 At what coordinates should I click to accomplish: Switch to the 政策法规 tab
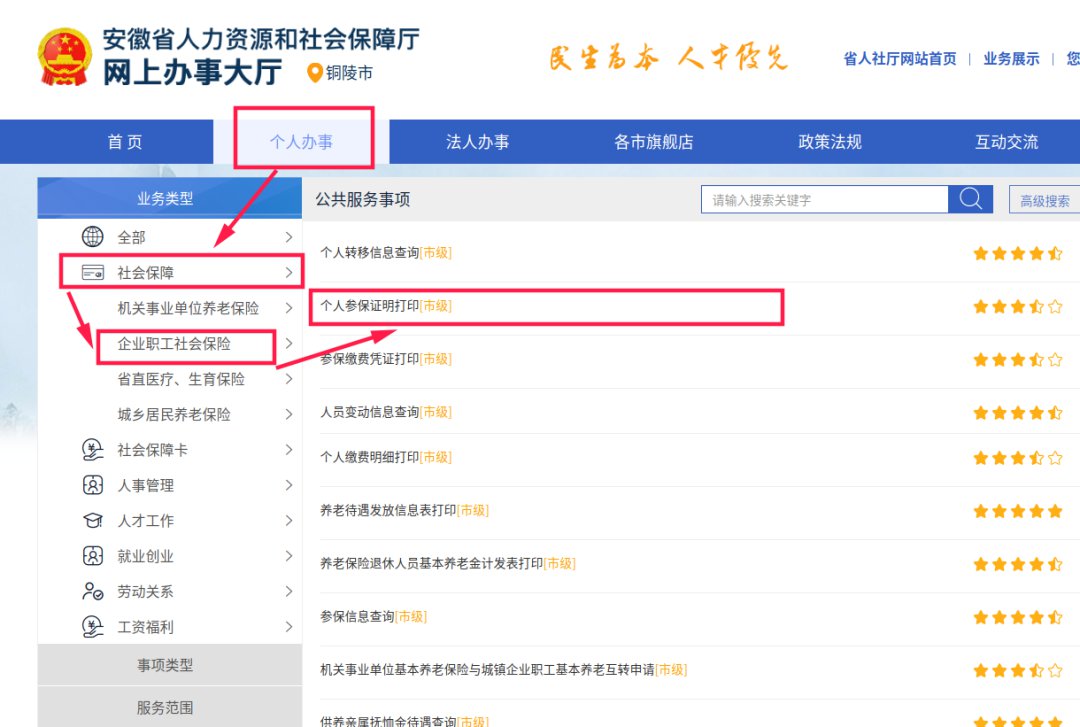(x=829, y=142)
